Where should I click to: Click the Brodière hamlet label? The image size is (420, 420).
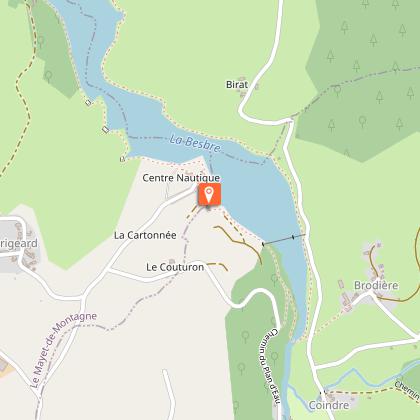click(x=376, y=285)
